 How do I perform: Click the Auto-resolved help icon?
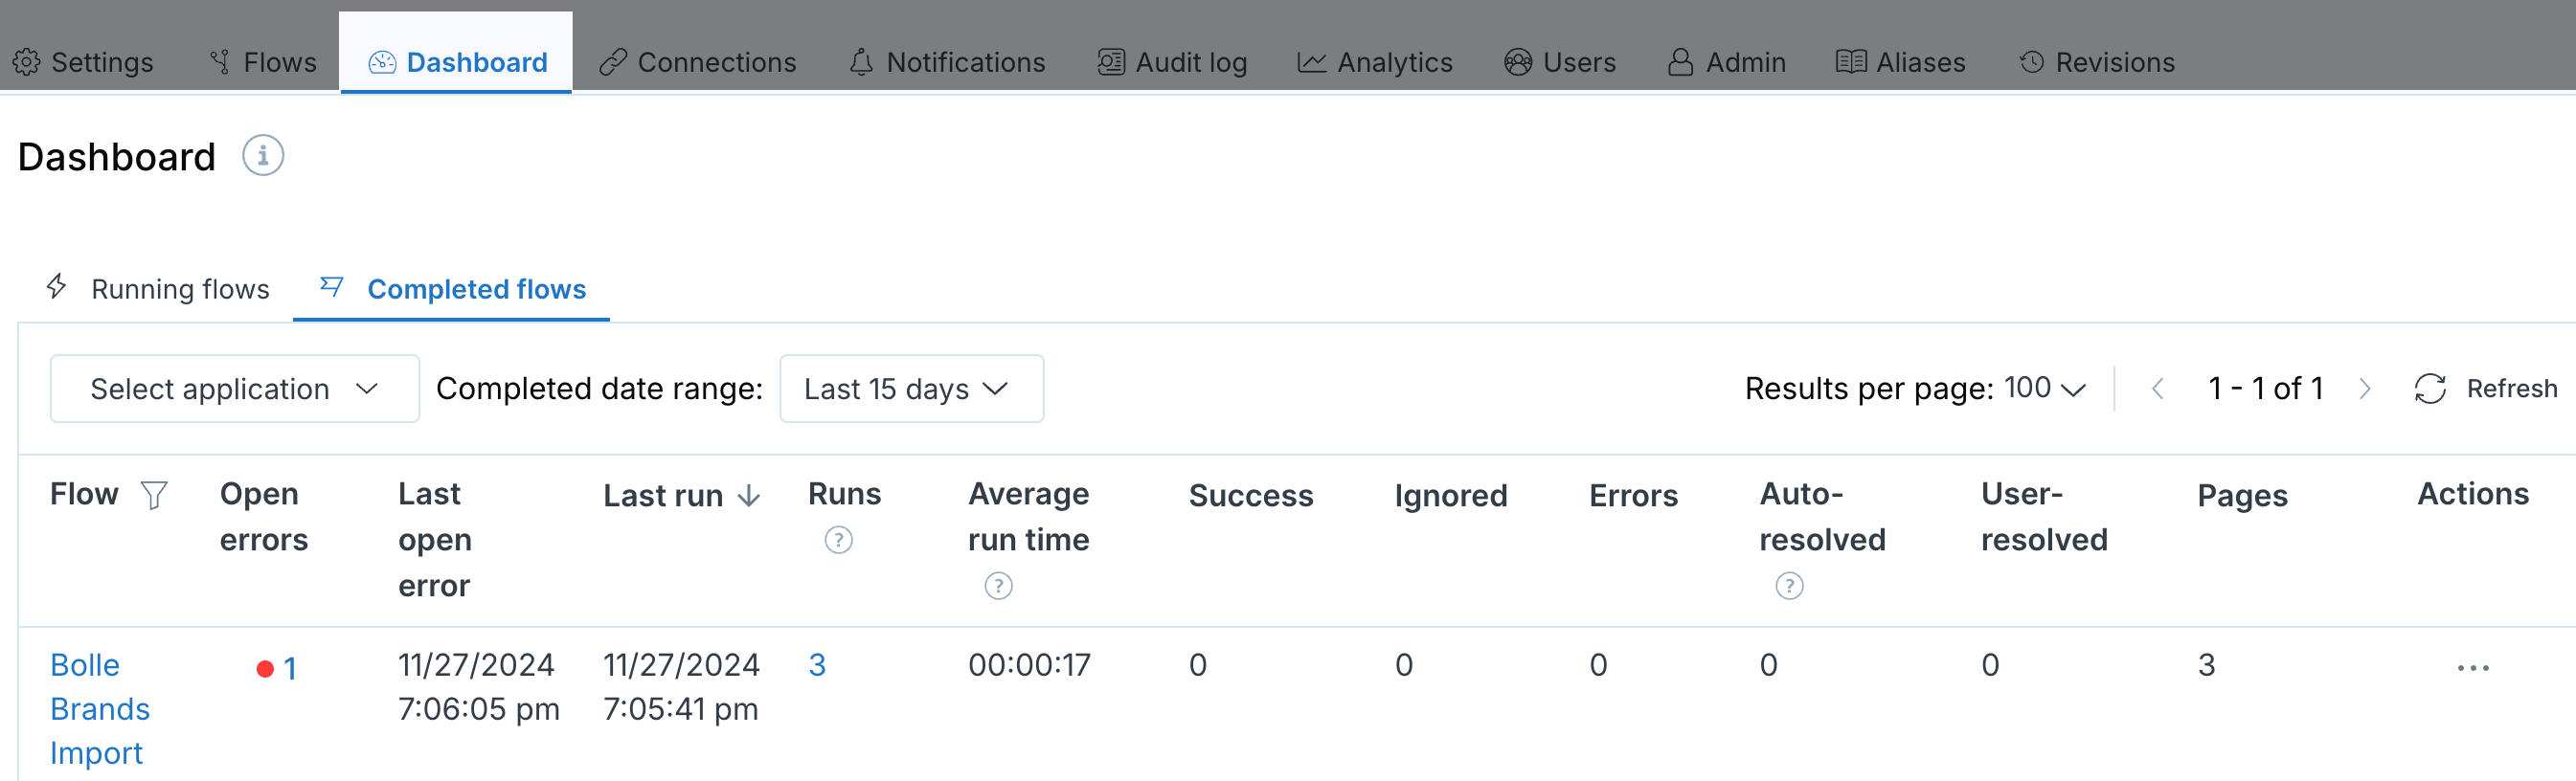point(1789,586)
